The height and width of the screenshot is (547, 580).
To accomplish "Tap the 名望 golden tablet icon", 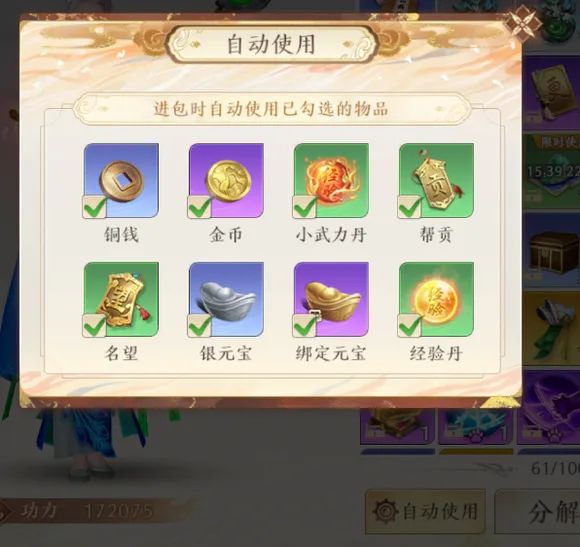I will click(121, 299).
